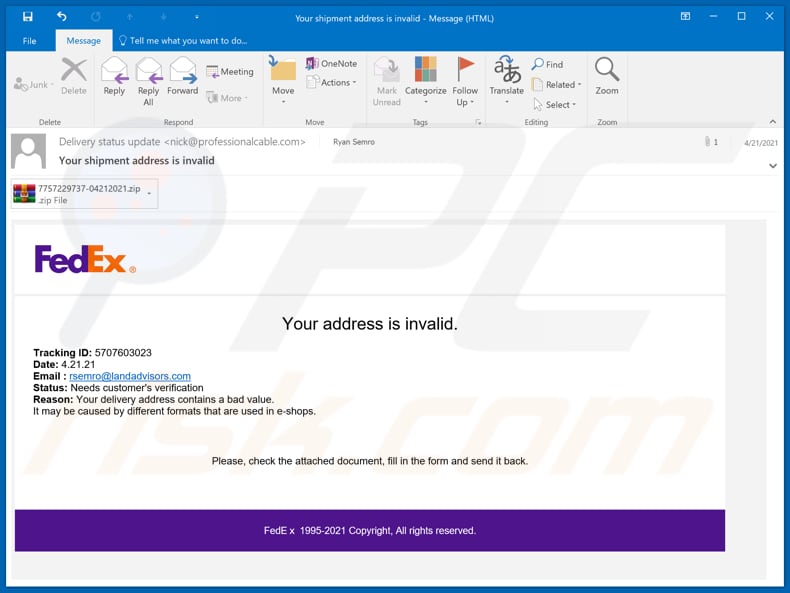
Task: Reply to the email
Action: [x=114, y=77]
